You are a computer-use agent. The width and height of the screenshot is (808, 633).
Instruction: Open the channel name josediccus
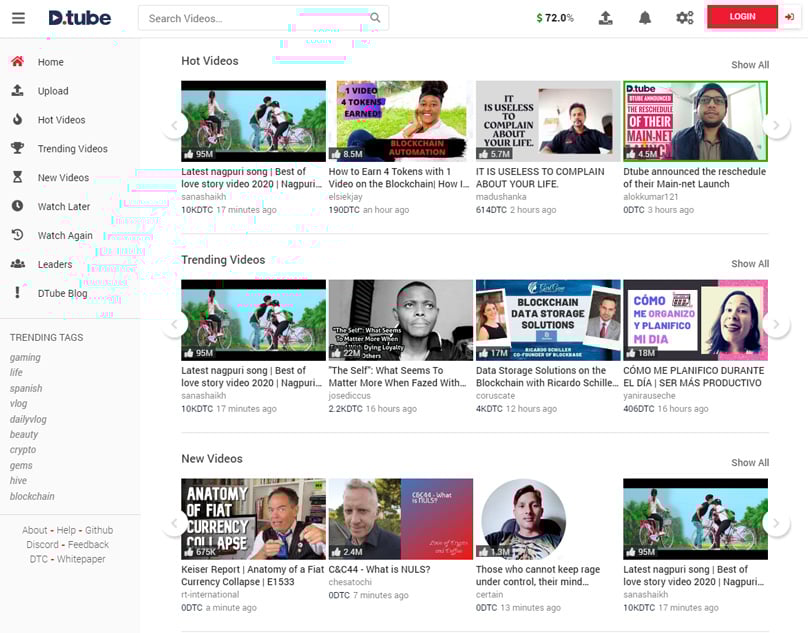coord(349,395)
